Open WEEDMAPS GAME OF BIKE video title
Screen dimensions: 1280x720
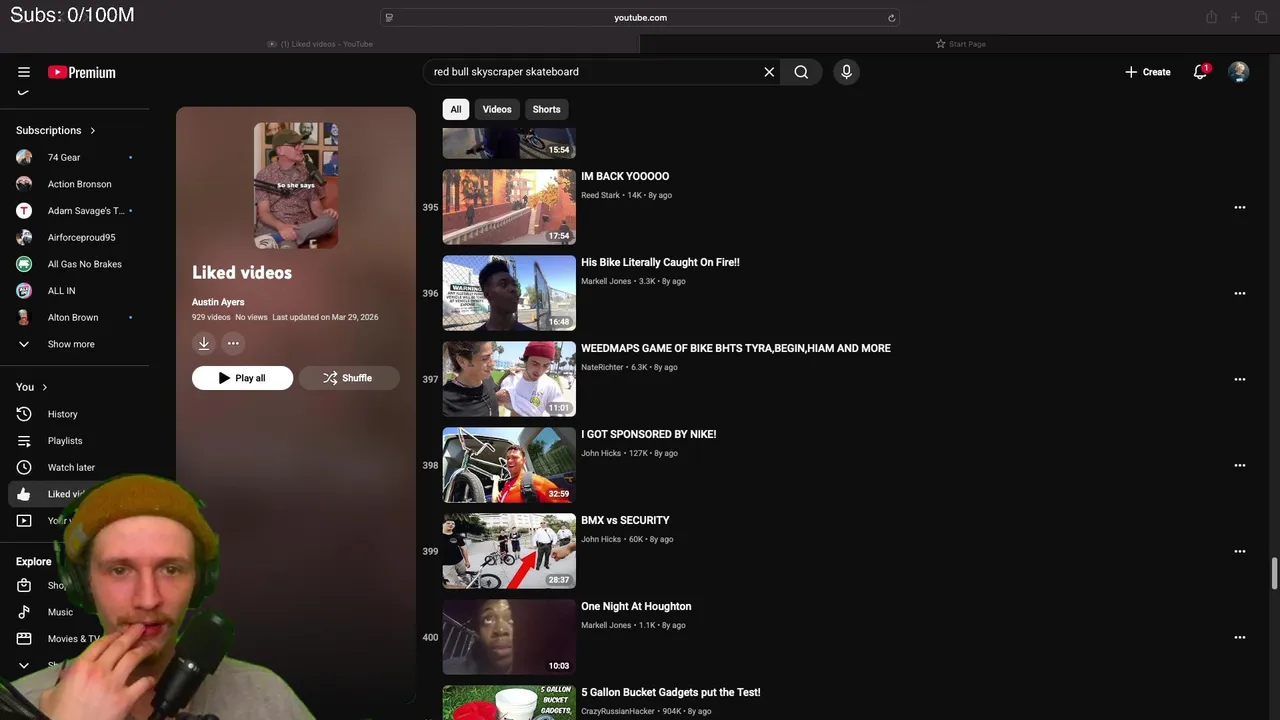736,348
